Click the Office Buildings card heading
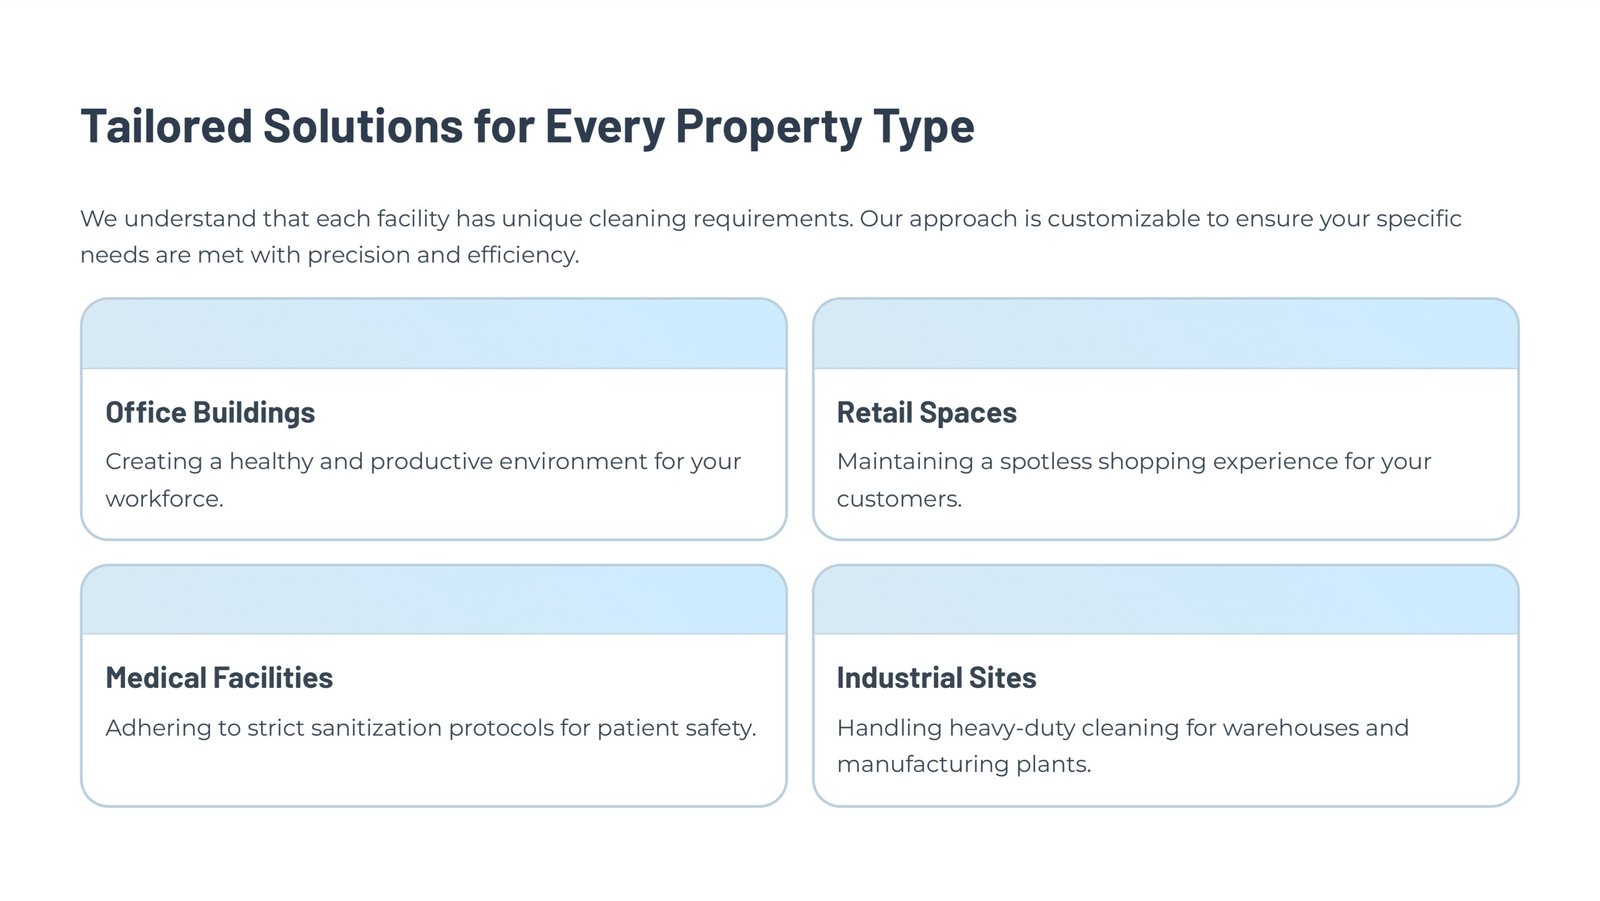This screenshot has width=1600, height=901. point(210,413)
